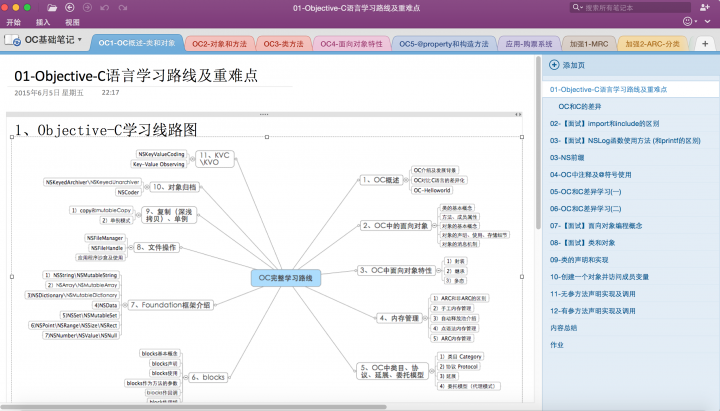Add a new section with plus tab
The image size is (720, 411).
[704, 44]
